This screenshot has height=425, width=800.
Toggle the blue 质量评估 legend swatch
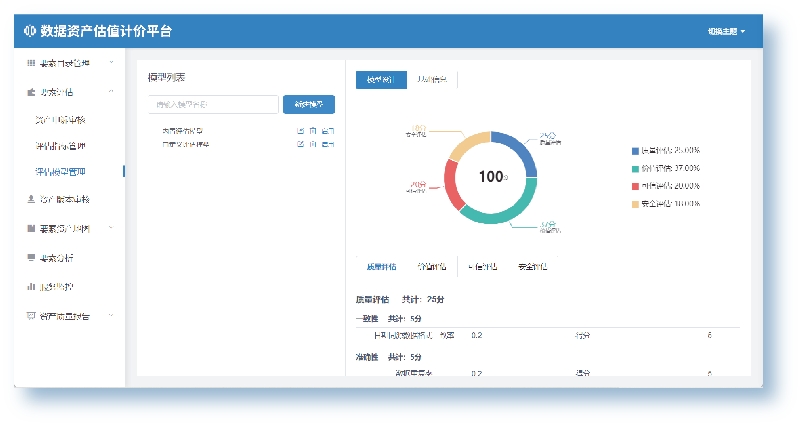pyautogui.click(x=635, y=151)
